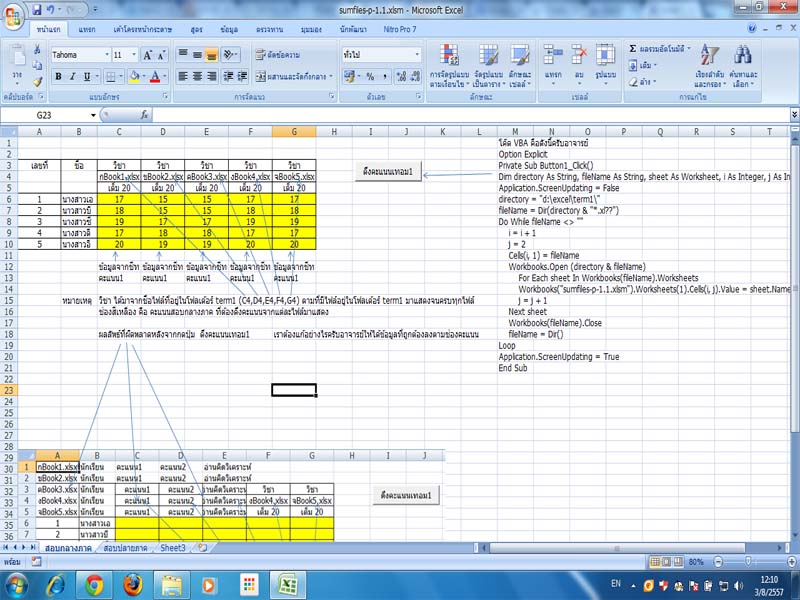
Task: Click the Save icon in quick access toolbar
Action: tap(37, 9)
